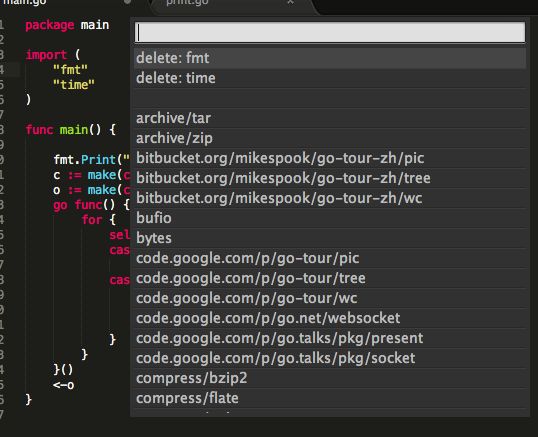Screen dimensions: 538x437
Task: Click the "time" import string
Action: tap(74, 85)
